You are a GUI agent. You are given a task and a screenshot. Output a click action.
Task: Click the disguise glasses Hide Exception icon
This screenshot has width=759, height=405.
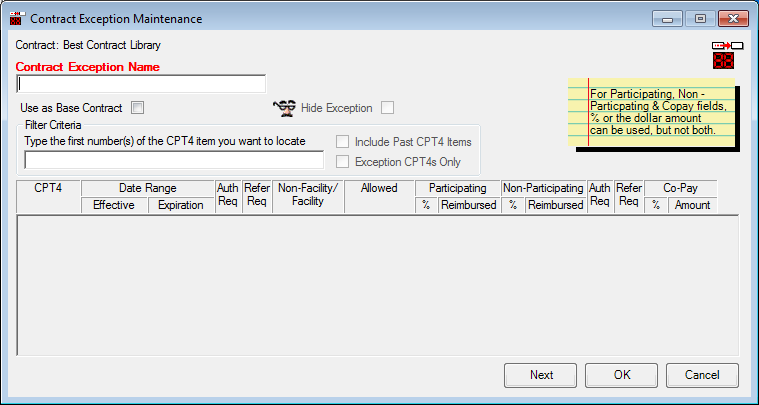click(285, 108)
